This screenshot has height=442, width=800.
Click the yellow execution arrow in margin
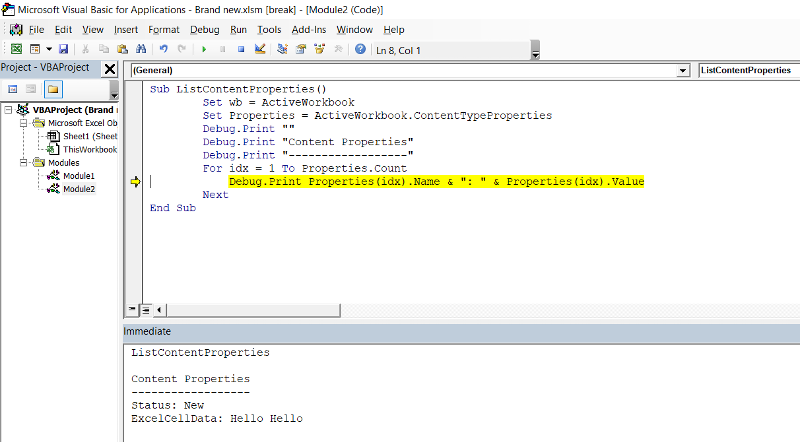[x=135, y=182]
